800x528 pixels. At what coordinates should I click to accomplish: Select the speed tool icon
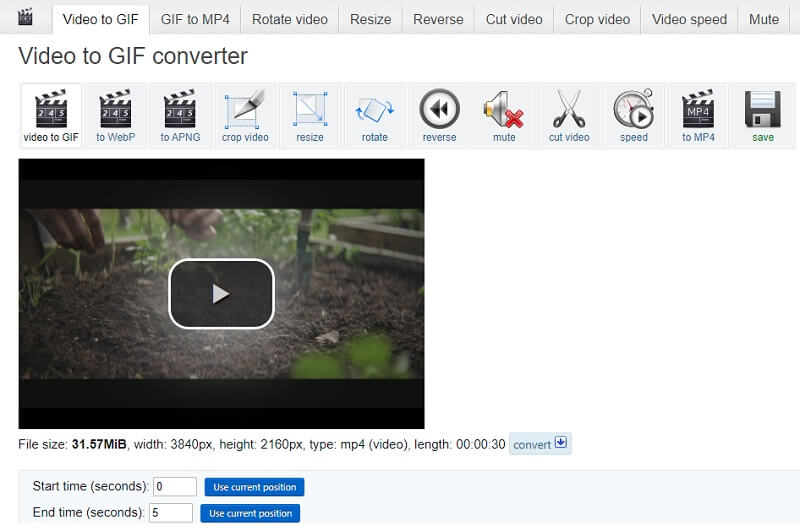(634, 115)
